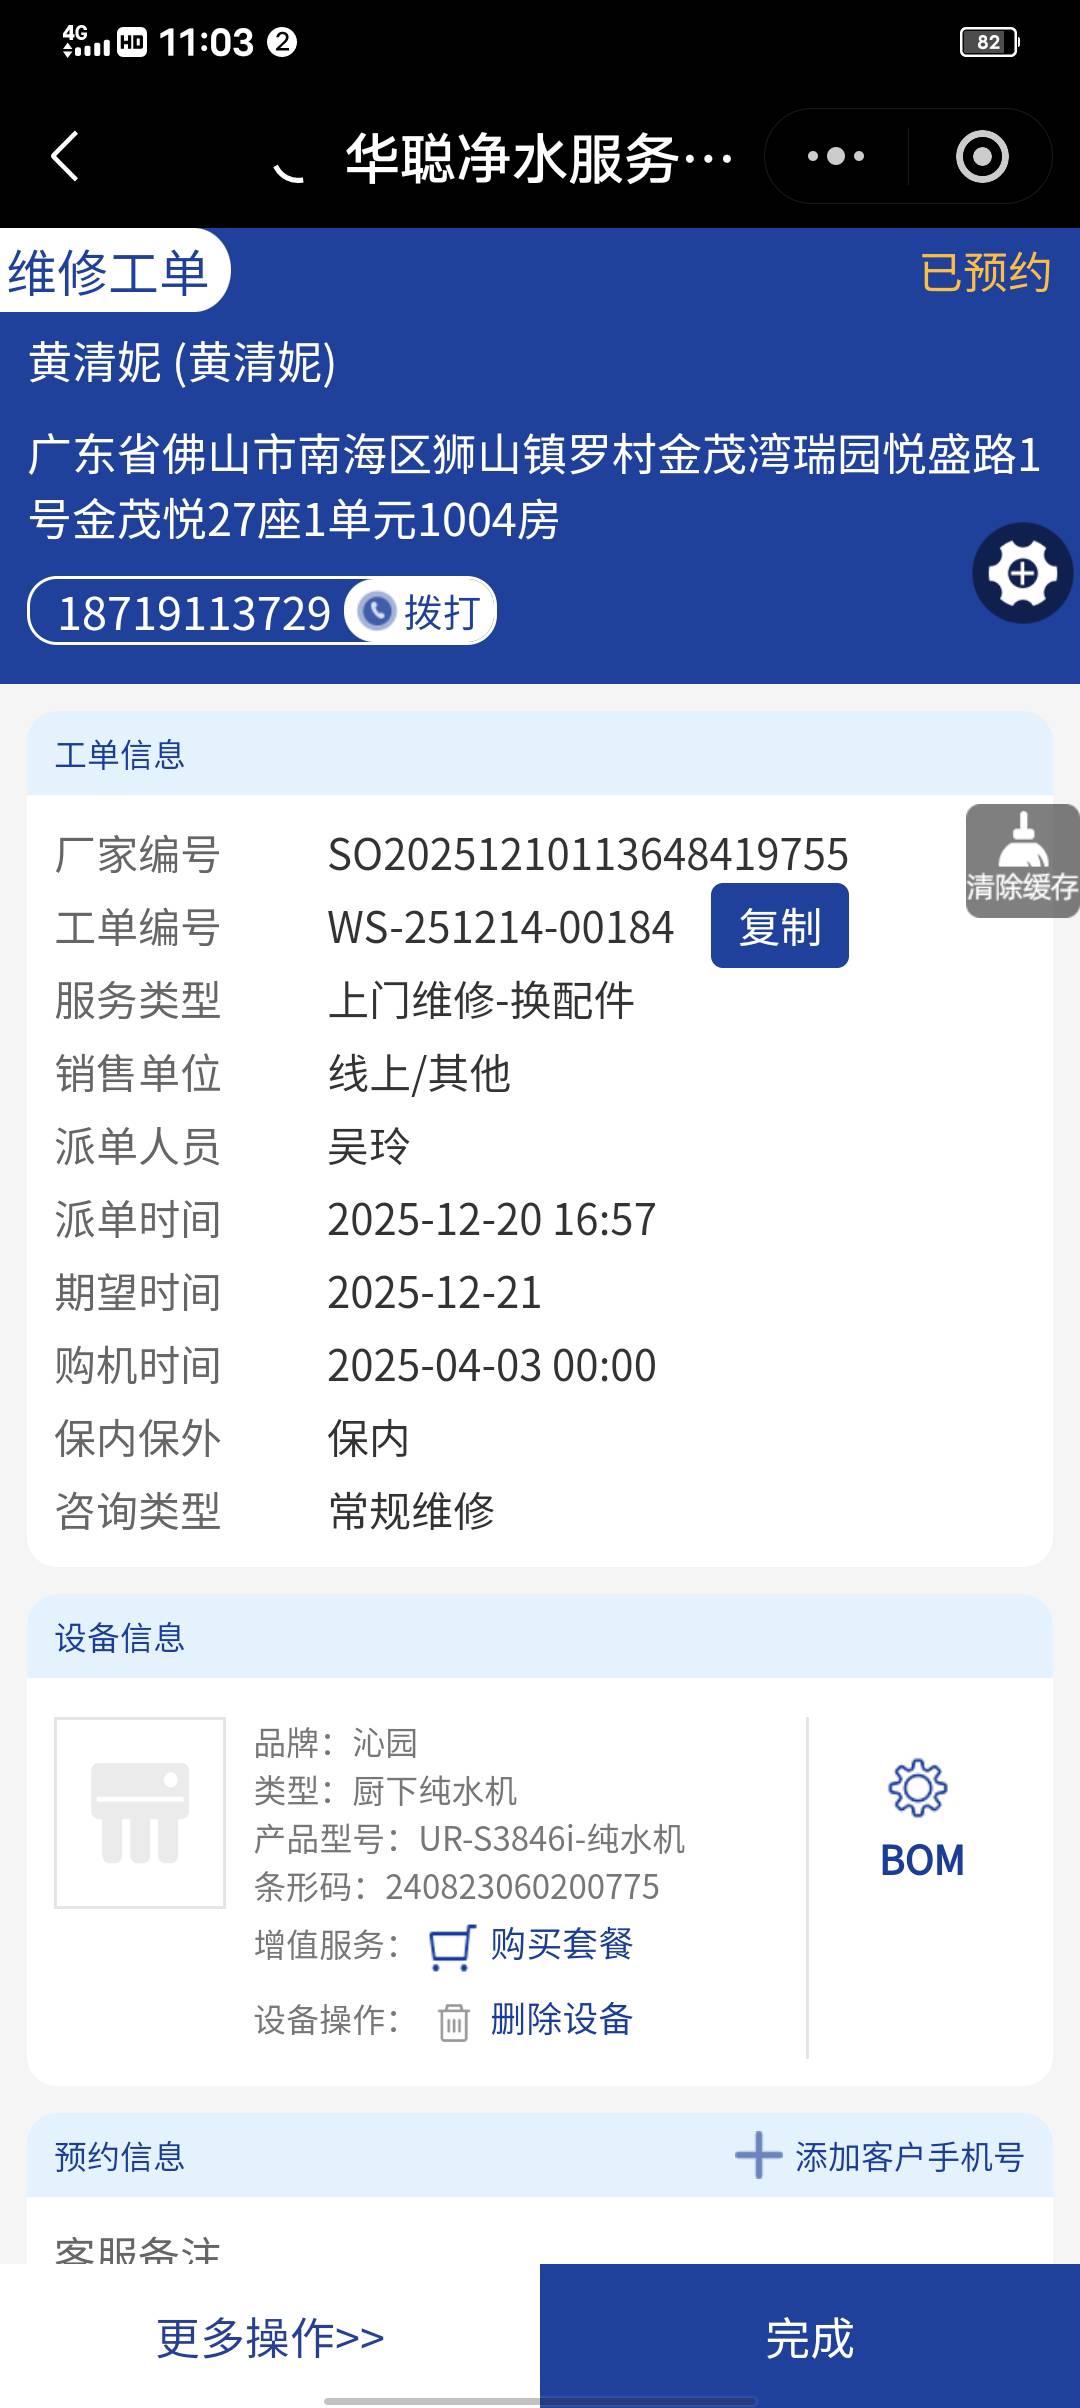This screenshot has height=2408, width=1080.
Task: Tap the 已预约 status label
Action: pyautogui.click(x=985, y=273)
